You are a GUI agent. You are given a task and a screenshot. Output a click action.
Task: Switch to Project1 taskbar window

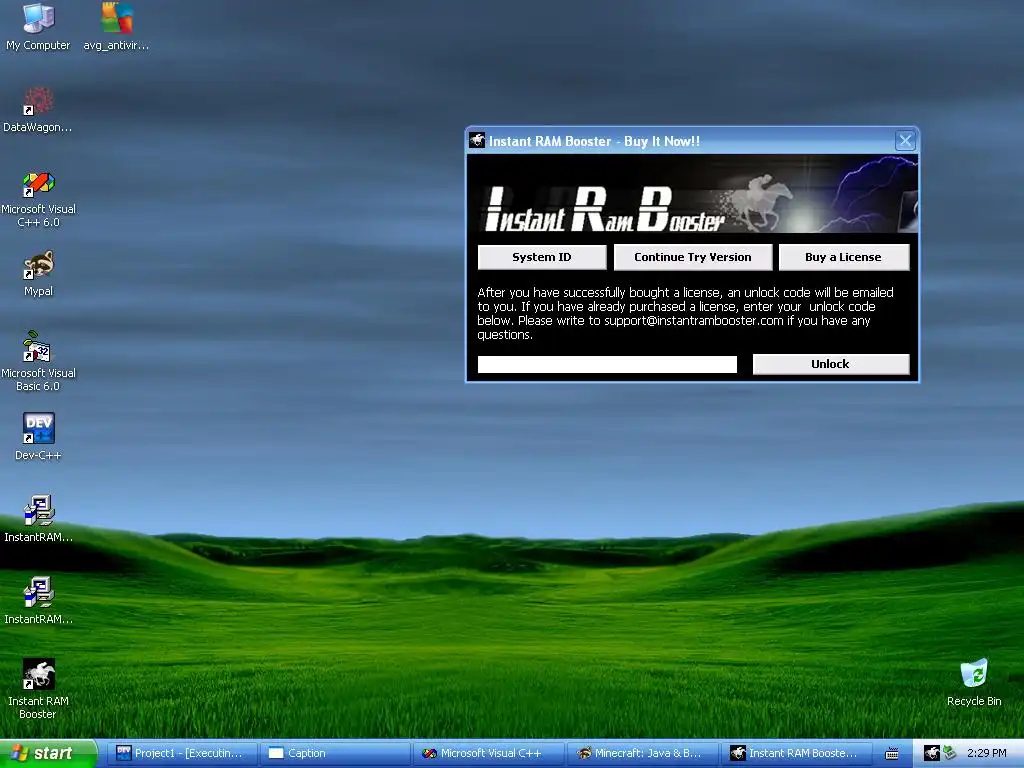click(x=182, y=754)
